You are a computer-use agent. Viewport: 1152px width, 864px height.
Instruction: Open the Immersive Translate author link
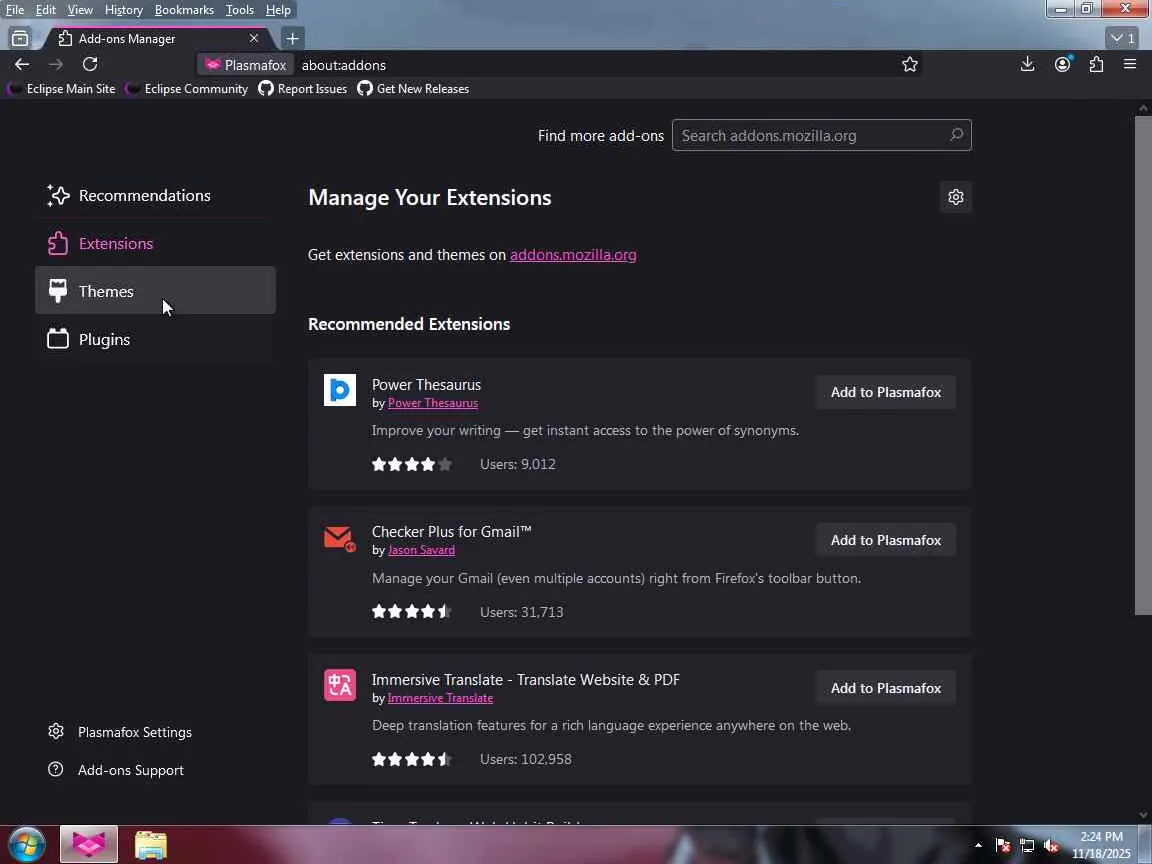point(440,698)
